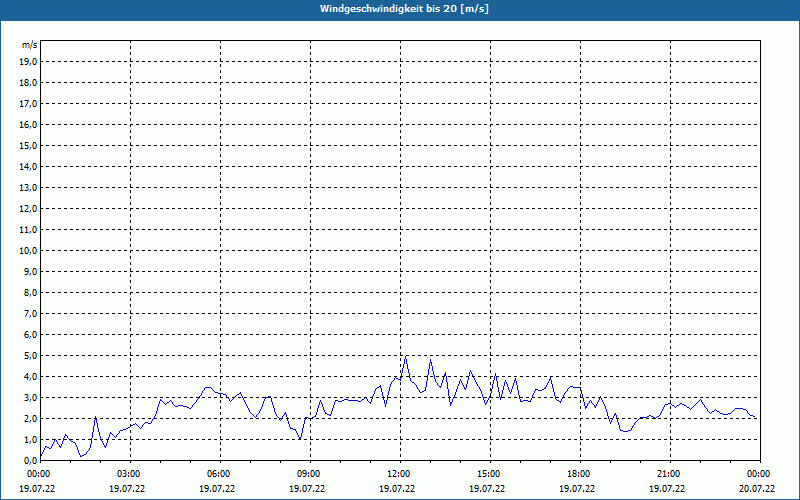The height and width of the screenshot is (500, 800).
Task: Click the 18,0 y-axis label
Action: (x=28, y=83)
